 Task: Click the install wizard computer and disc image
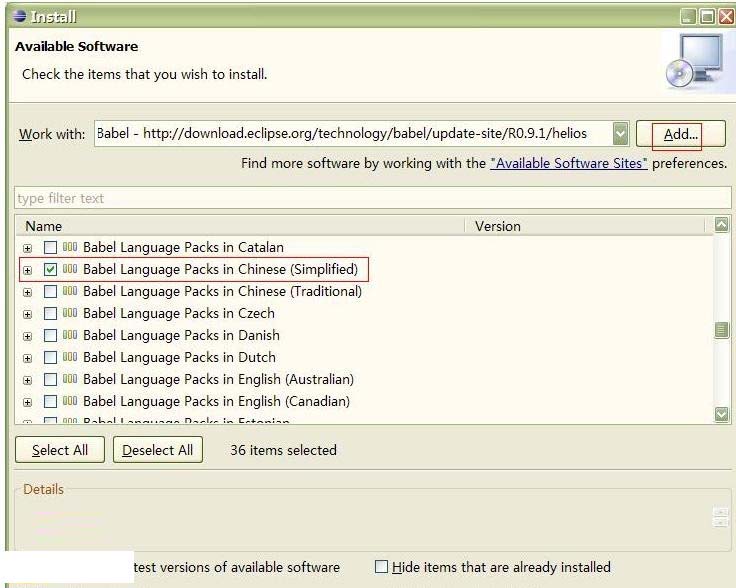pyautogui.click(x=695, y=61)
